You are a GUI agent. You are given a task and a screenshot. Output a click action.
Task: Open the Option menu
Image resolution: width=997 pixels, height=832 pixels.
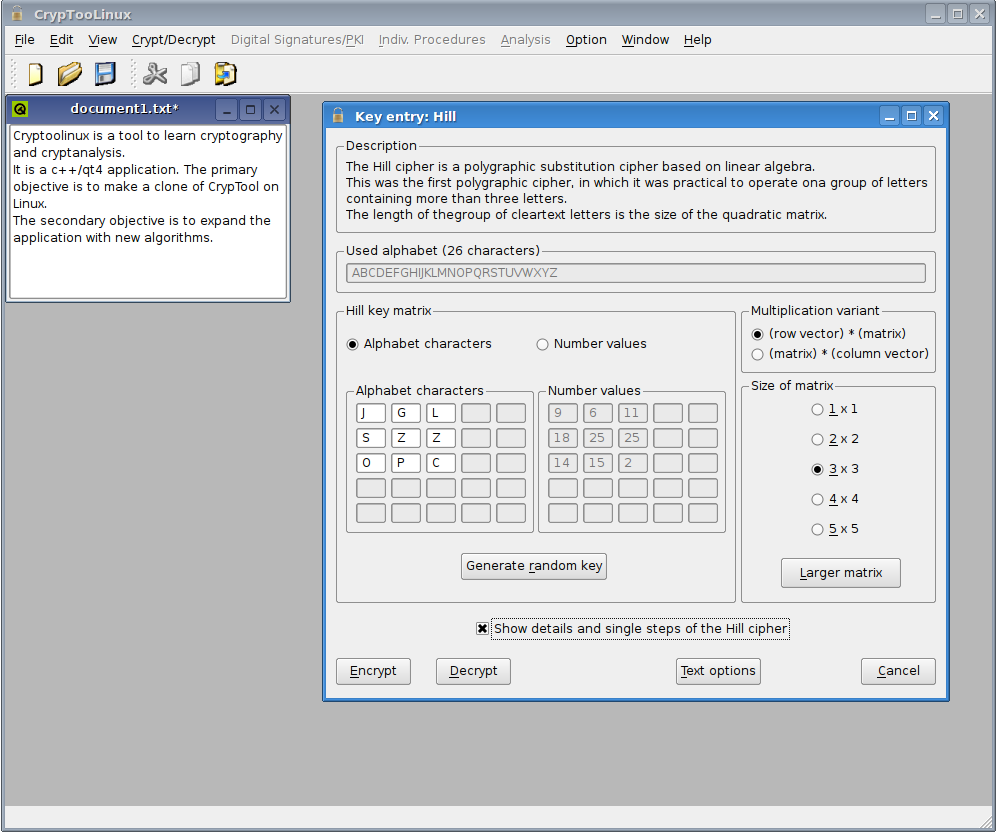click(x=586, y=39)
